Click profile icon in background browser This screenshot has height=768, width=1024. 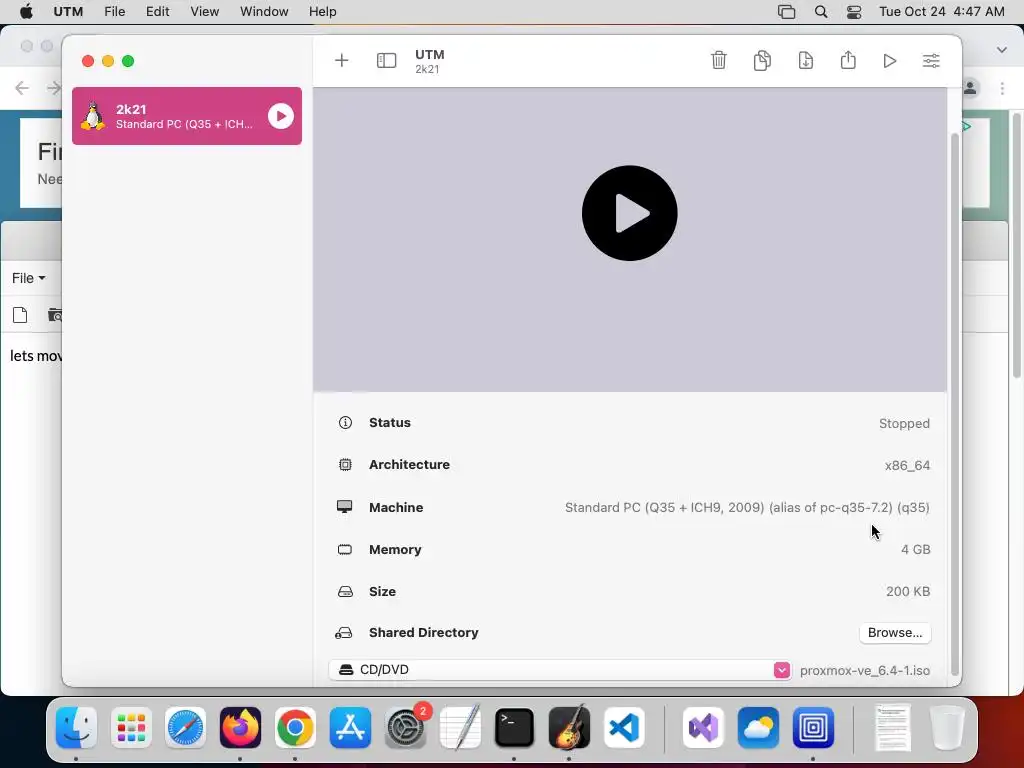970,88
